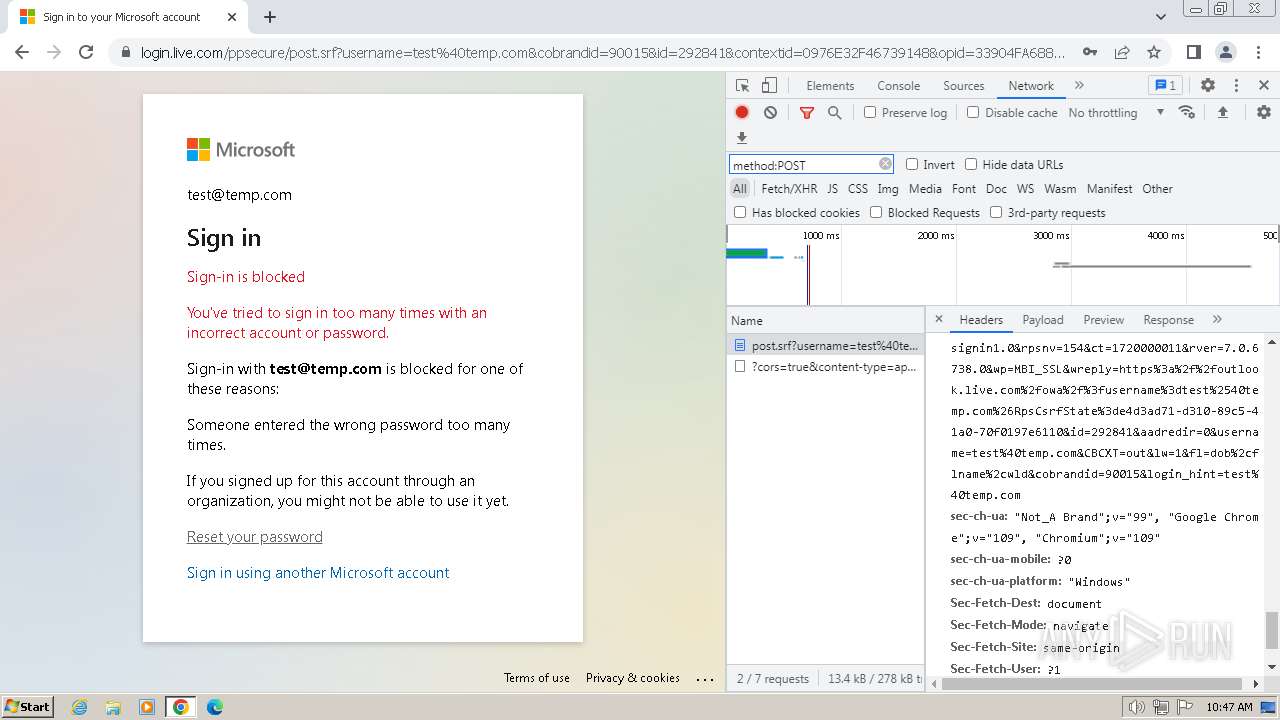Open more options ellipsis in page footer
Screen dimensions: 1280x720
click(705, 678)
